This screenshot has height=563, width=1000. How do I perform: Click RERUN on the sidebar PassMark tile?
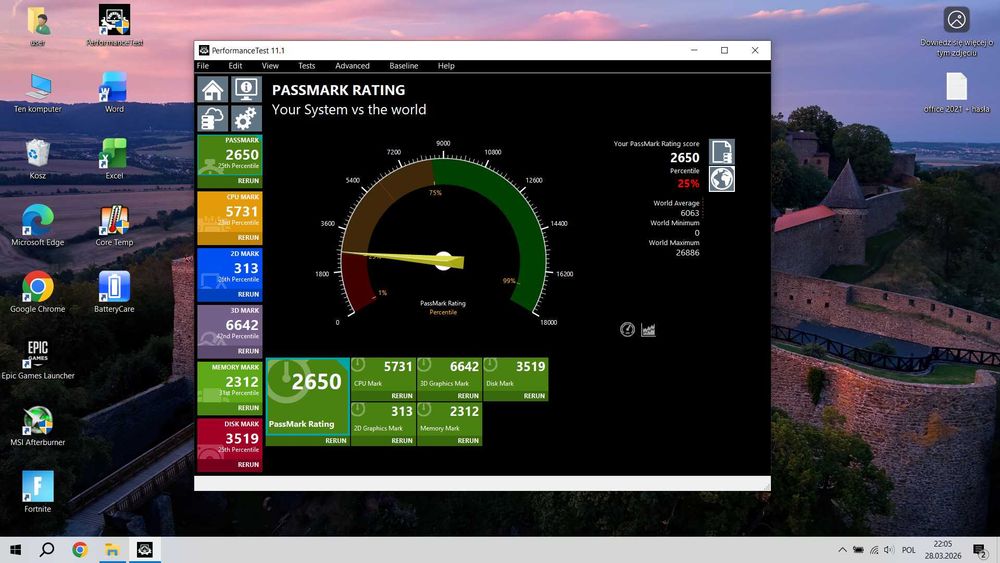pyautogui.click(x=248, y=181)
